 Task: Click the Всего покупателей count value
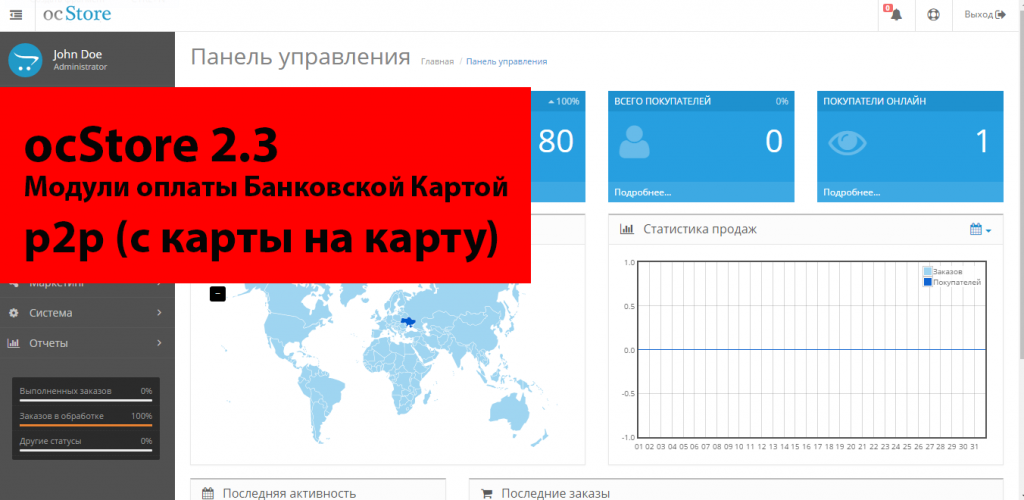(x=773, y=142)
